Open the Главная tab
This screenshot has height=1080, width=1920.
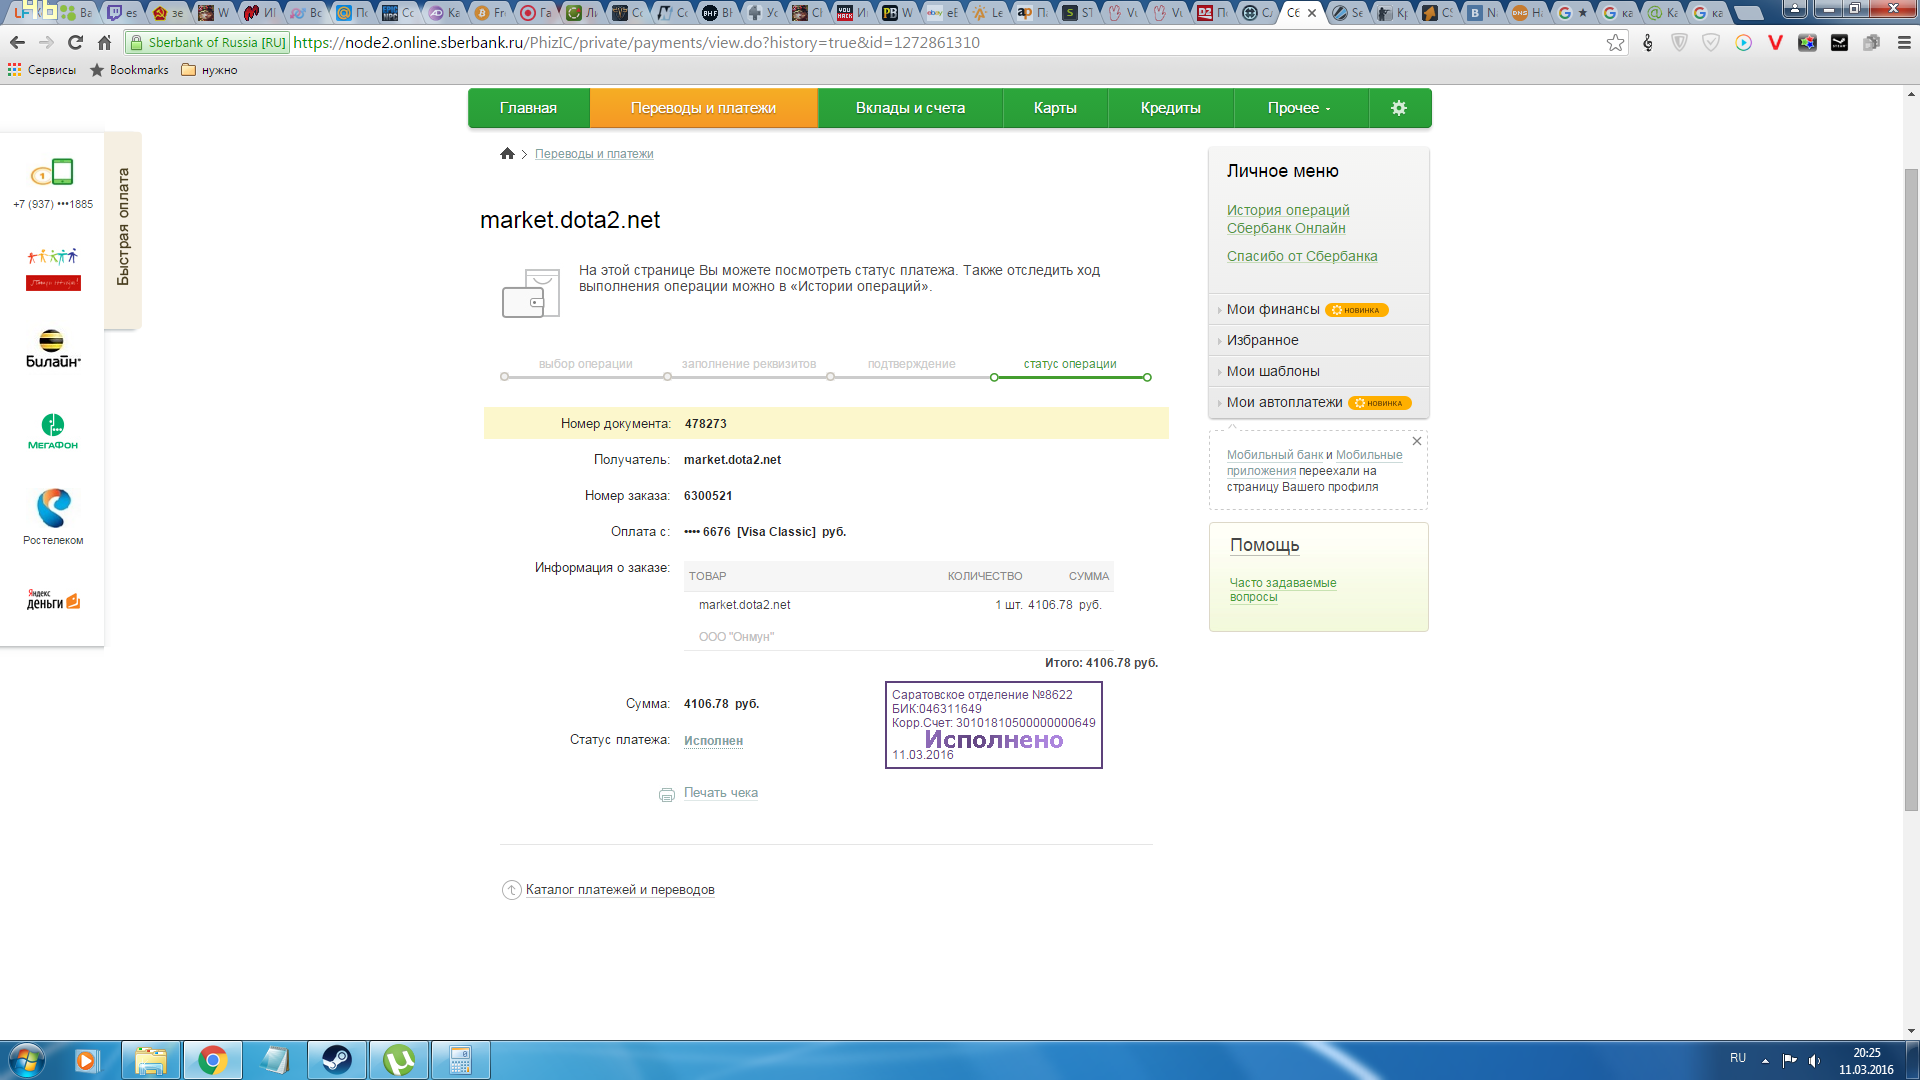pyautogui.click(x=528, y=108)
